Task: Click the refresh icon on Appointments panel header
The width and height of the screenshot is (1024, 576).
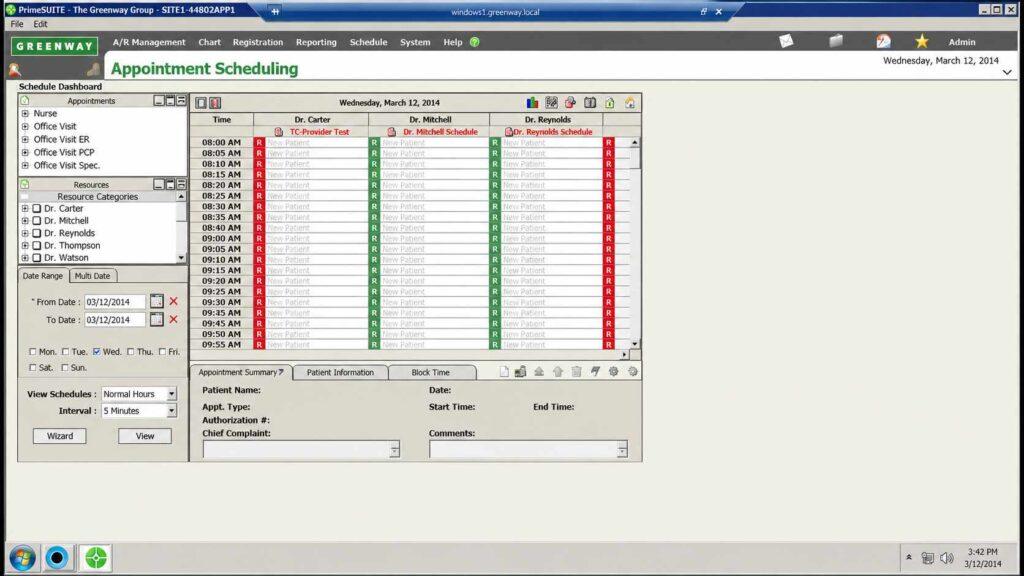Action: (25, 101)
